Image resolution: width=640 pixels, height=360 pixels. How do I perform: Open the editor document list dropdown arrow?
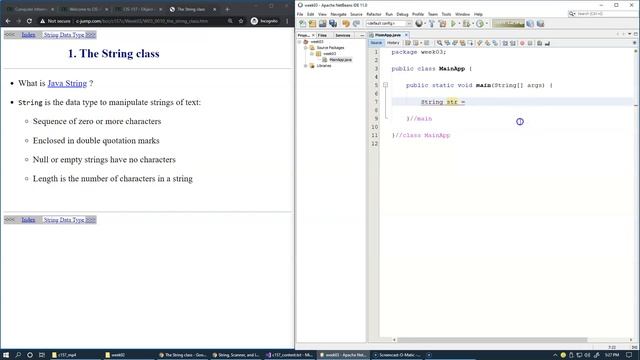click(629, 35)
